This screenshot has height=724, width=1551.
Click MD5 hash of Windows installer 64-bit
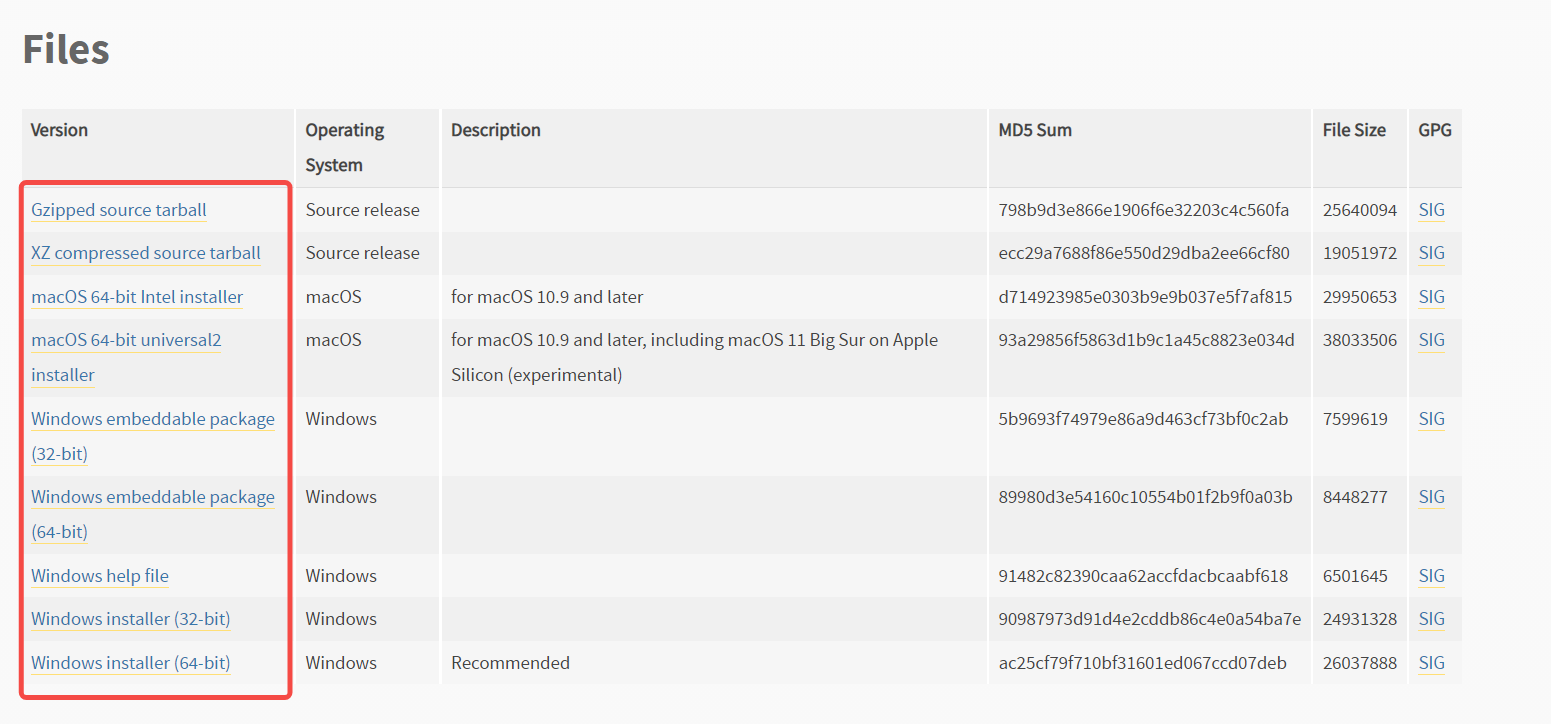pyautogui.click(x=1142, y=663)
